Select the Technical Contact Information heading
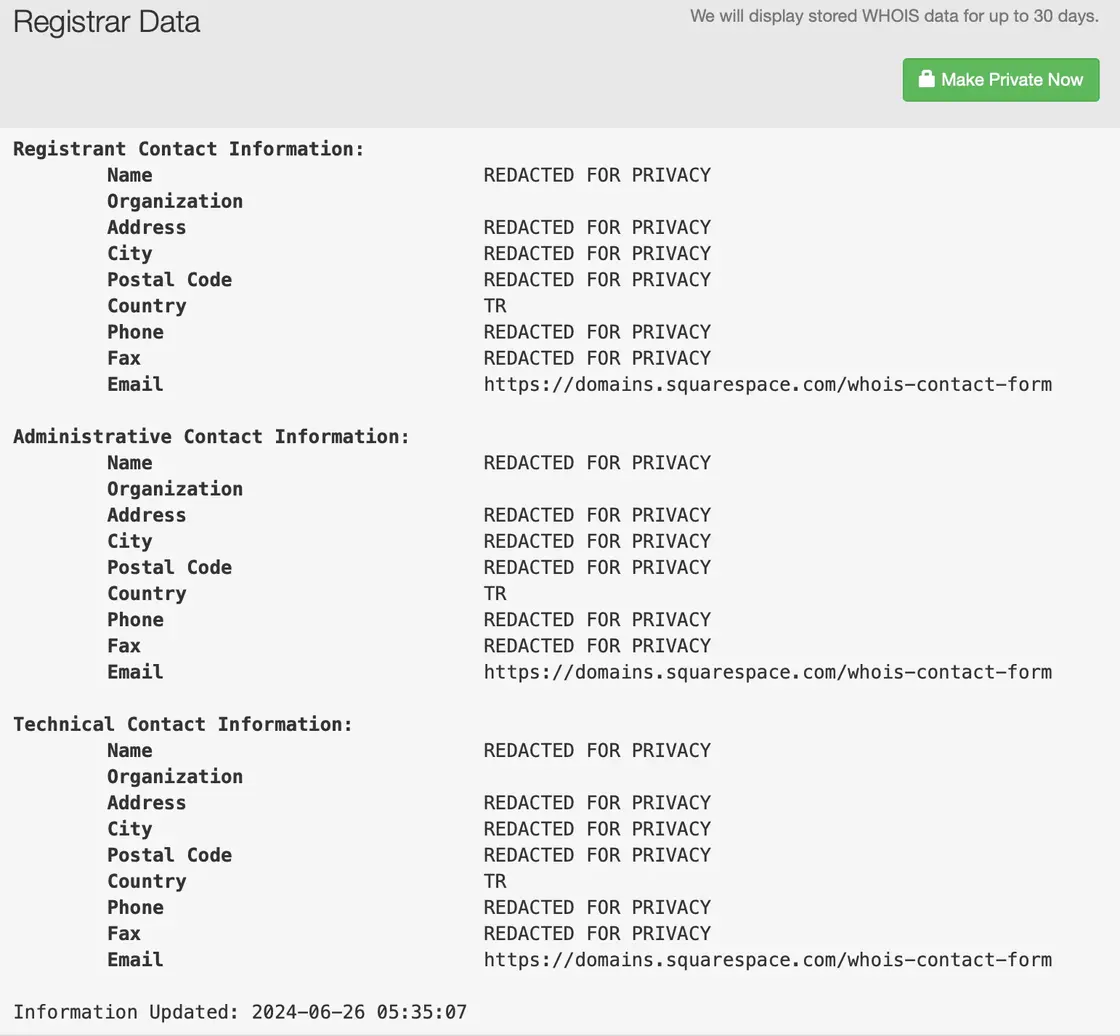Viewport: 1120px width, 1036px height. click(183, 724)
